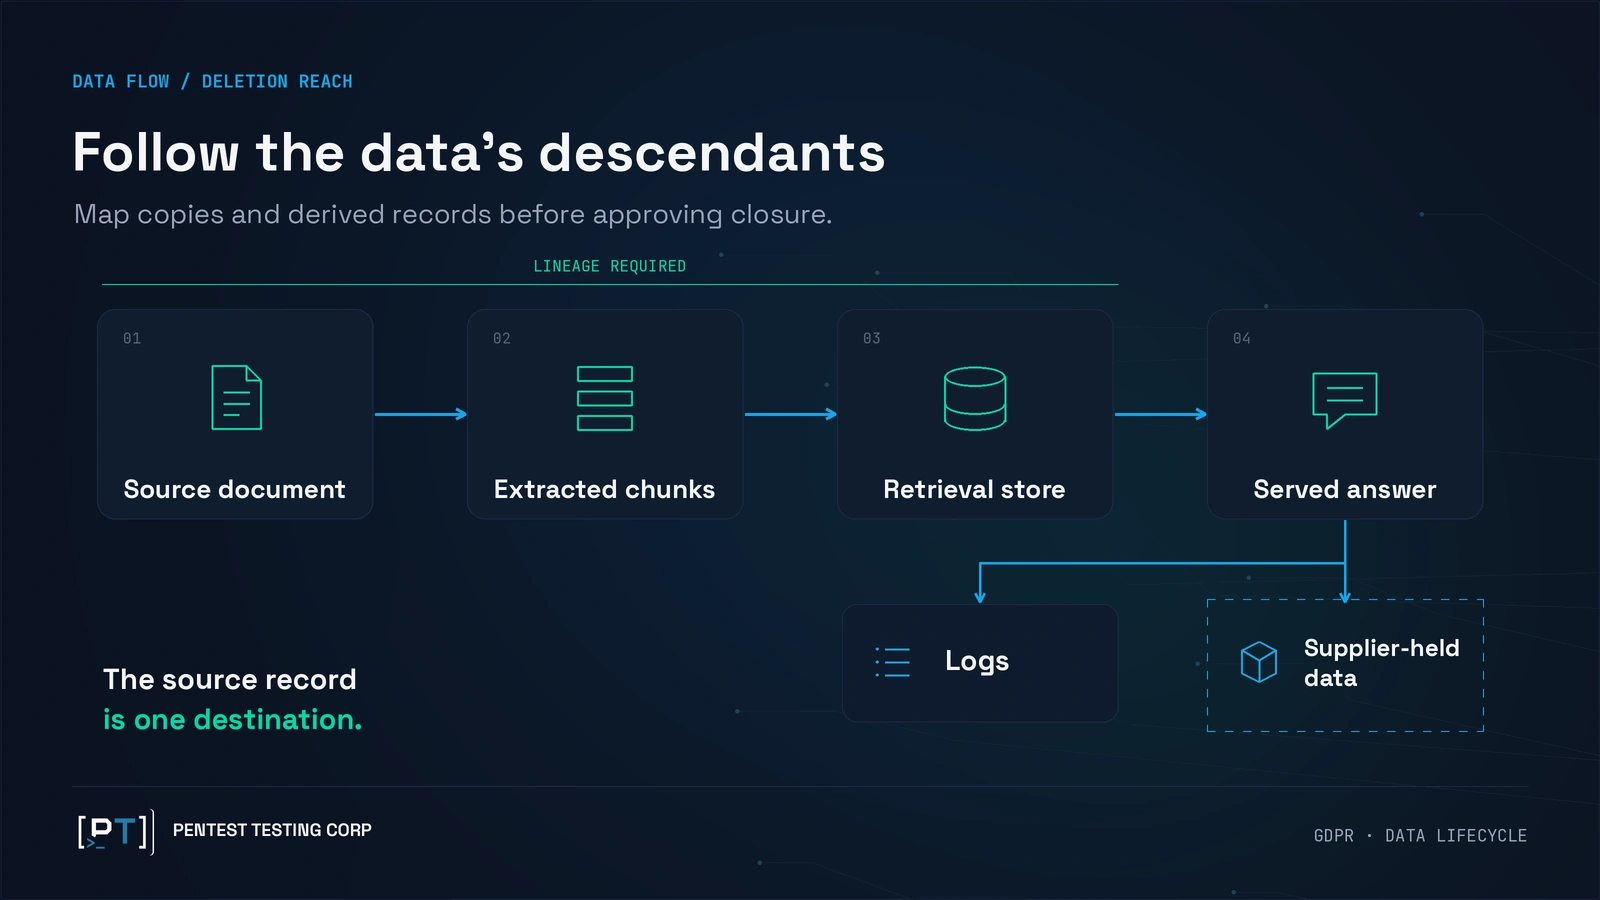Click the 'Logs' card text
Image resolution: width=1600 pixels, height=900 pixels.
(x=977, y=661)
